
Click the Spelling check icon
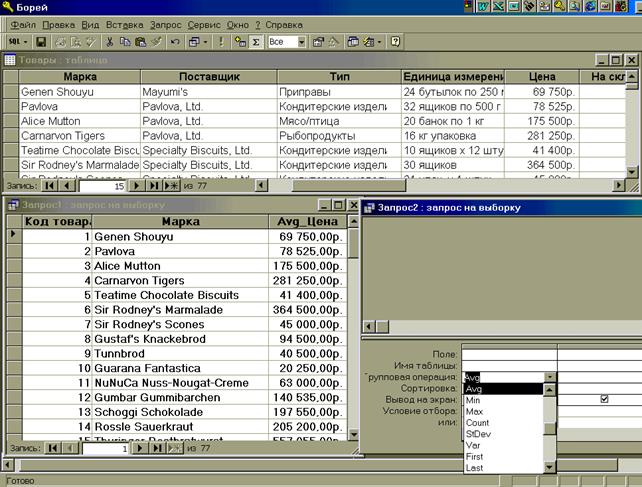click(x=91, y=42)
